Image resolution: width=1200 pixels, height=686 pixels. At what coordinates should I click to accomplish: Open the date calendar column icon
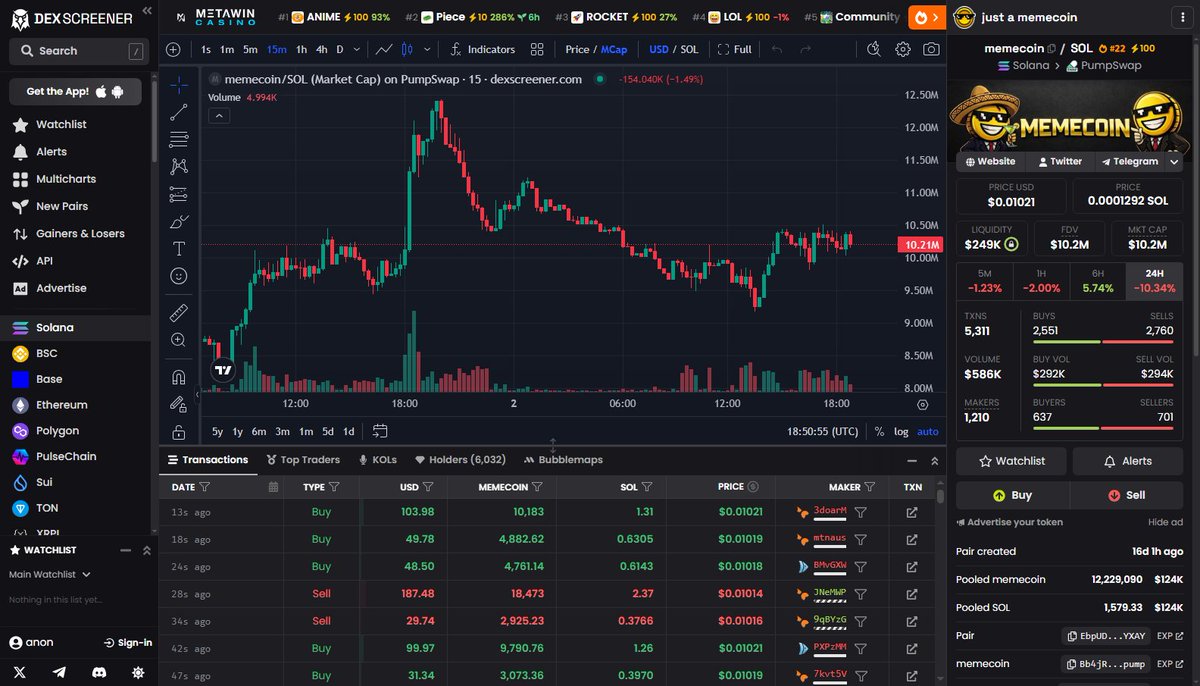point(273,487)
